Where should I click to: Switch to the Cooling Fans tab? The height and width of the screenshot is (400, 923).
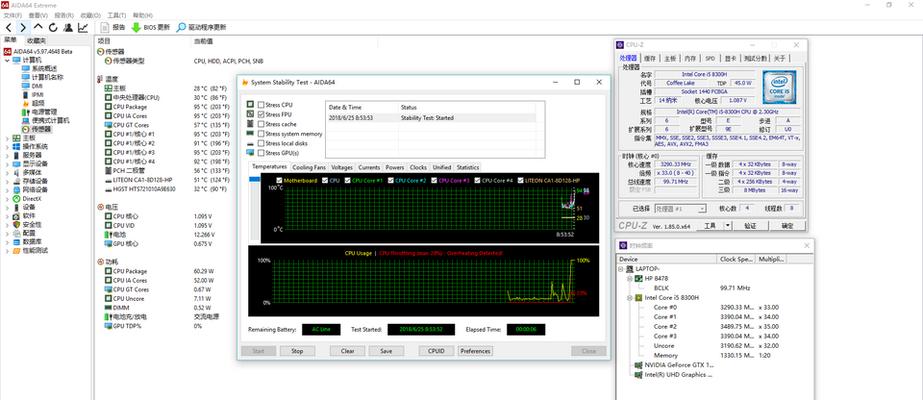[308, 168]
